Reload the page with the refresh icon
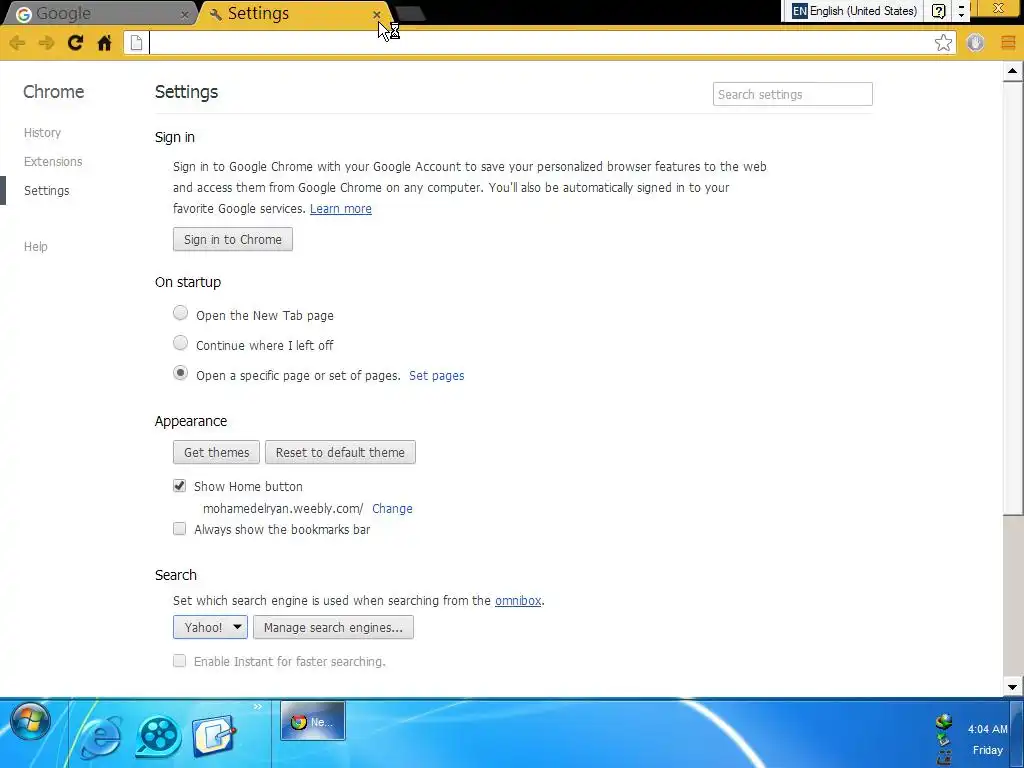This screenshot has width=1024, height=768. click(75, 43)
